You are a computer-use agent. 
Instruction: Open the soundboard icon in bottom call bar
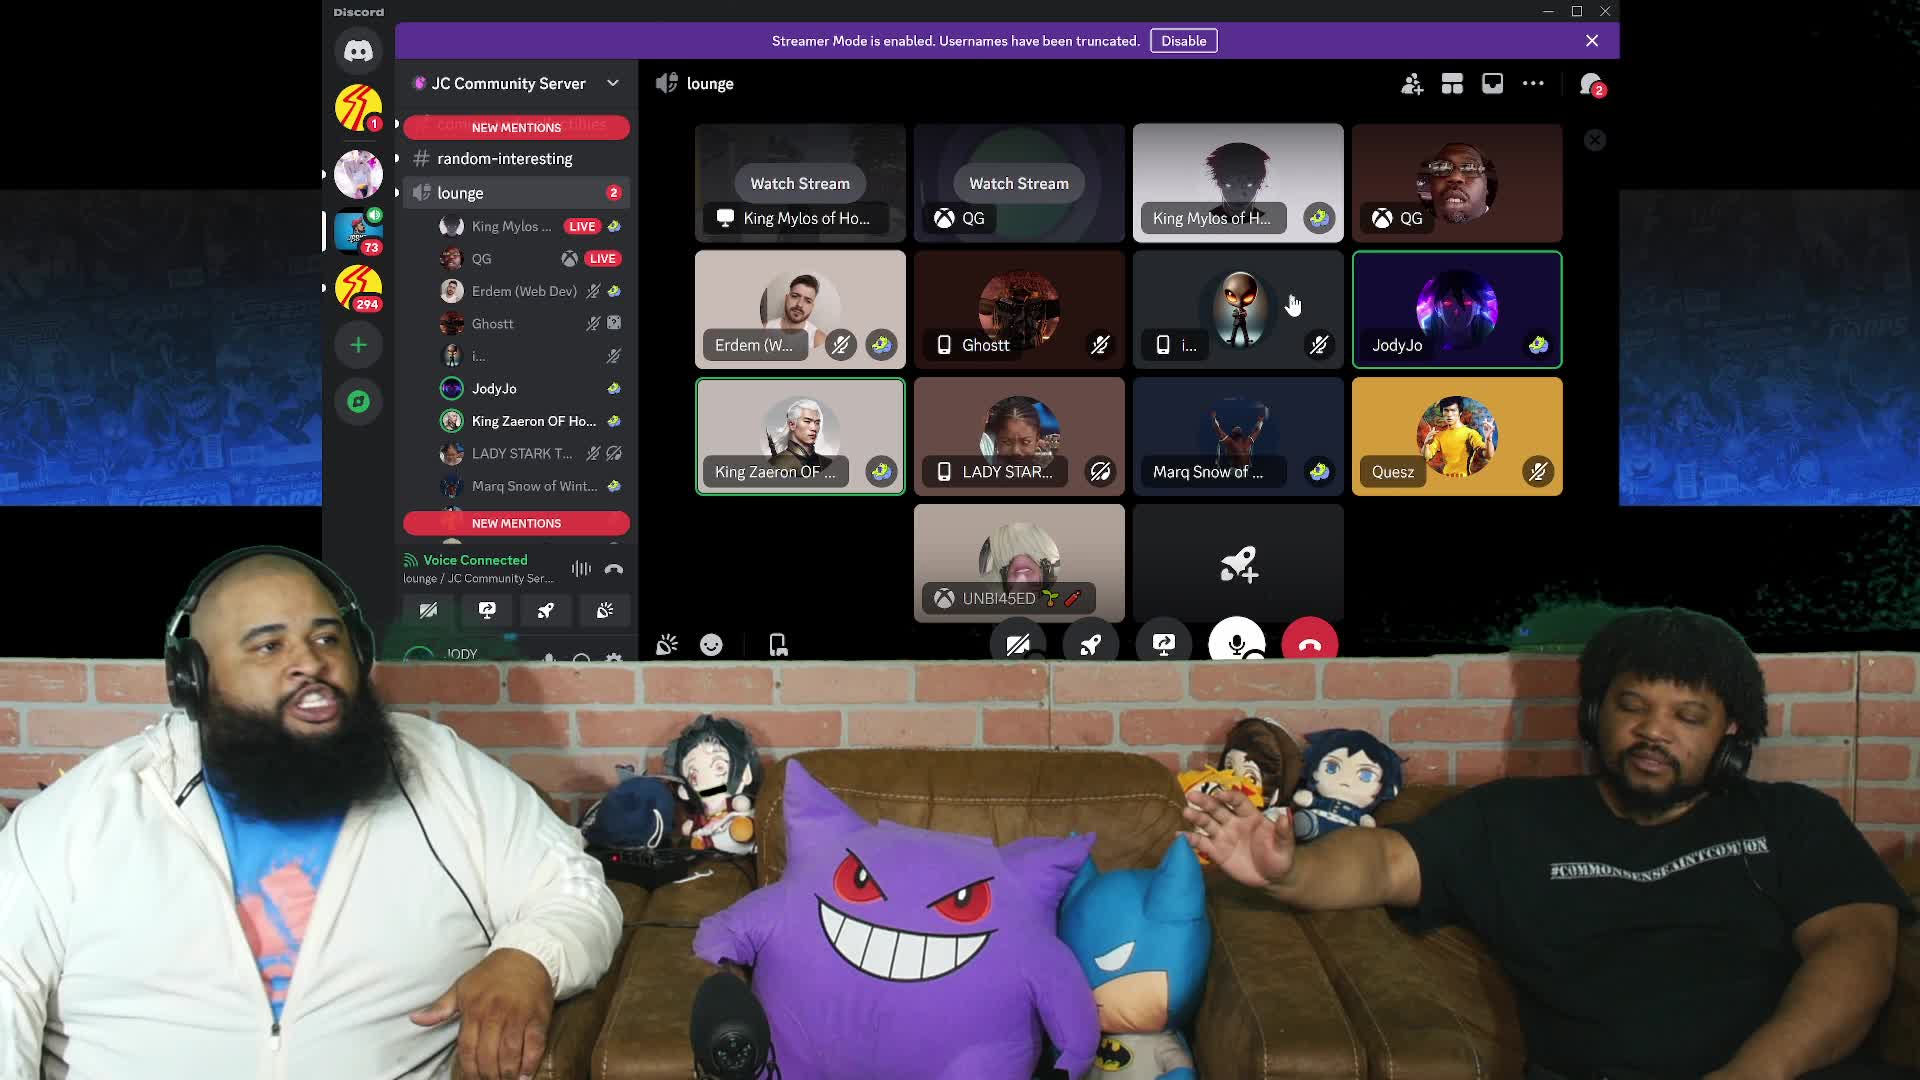(x=668, y=645)
